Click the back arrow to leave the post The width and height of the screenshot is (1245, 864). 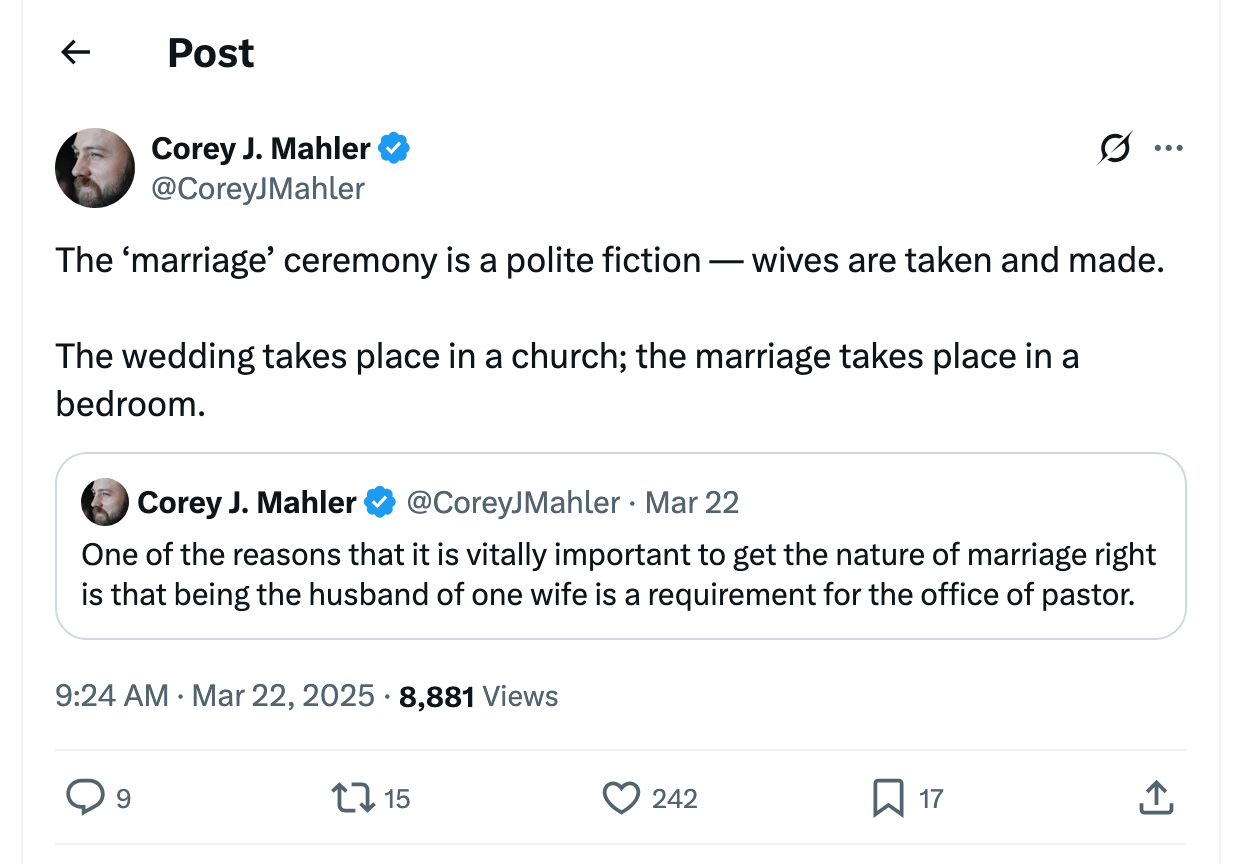coord(75,52)
